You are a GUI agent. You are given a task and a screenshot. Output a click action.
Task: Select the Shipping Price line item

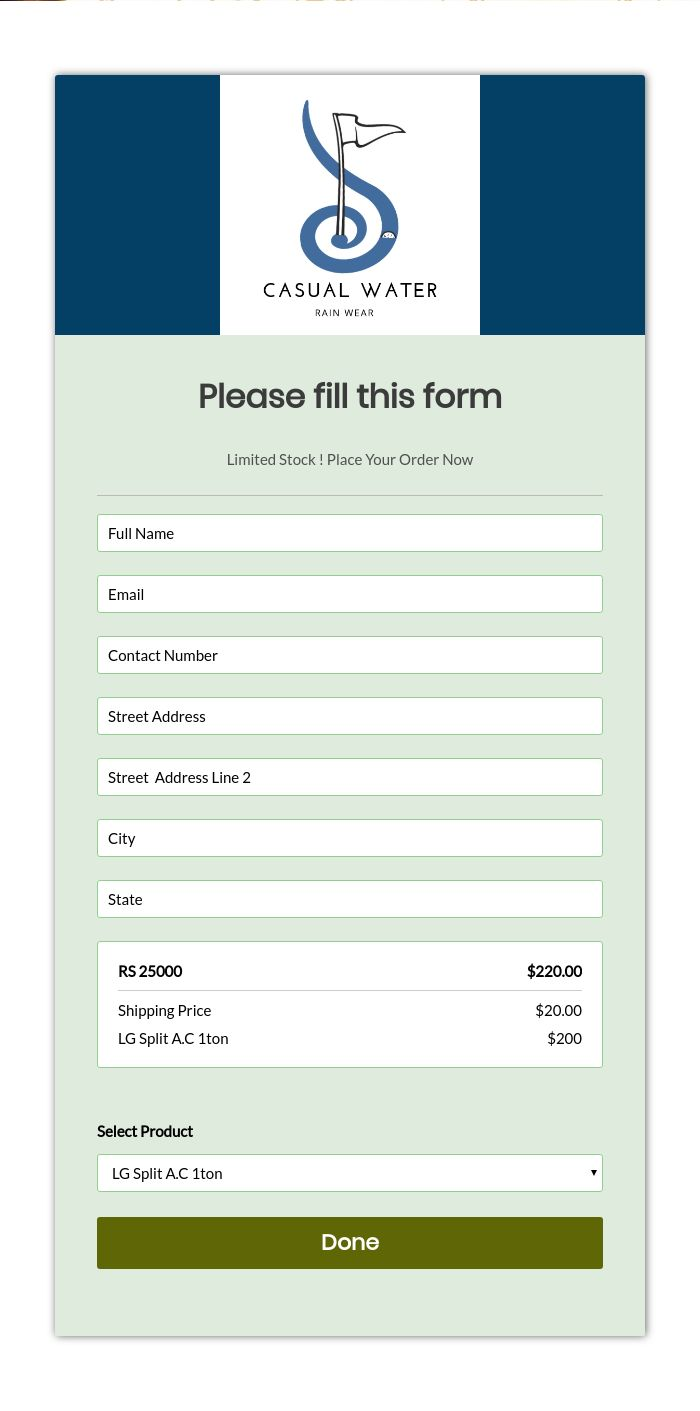click(350, 1010)
